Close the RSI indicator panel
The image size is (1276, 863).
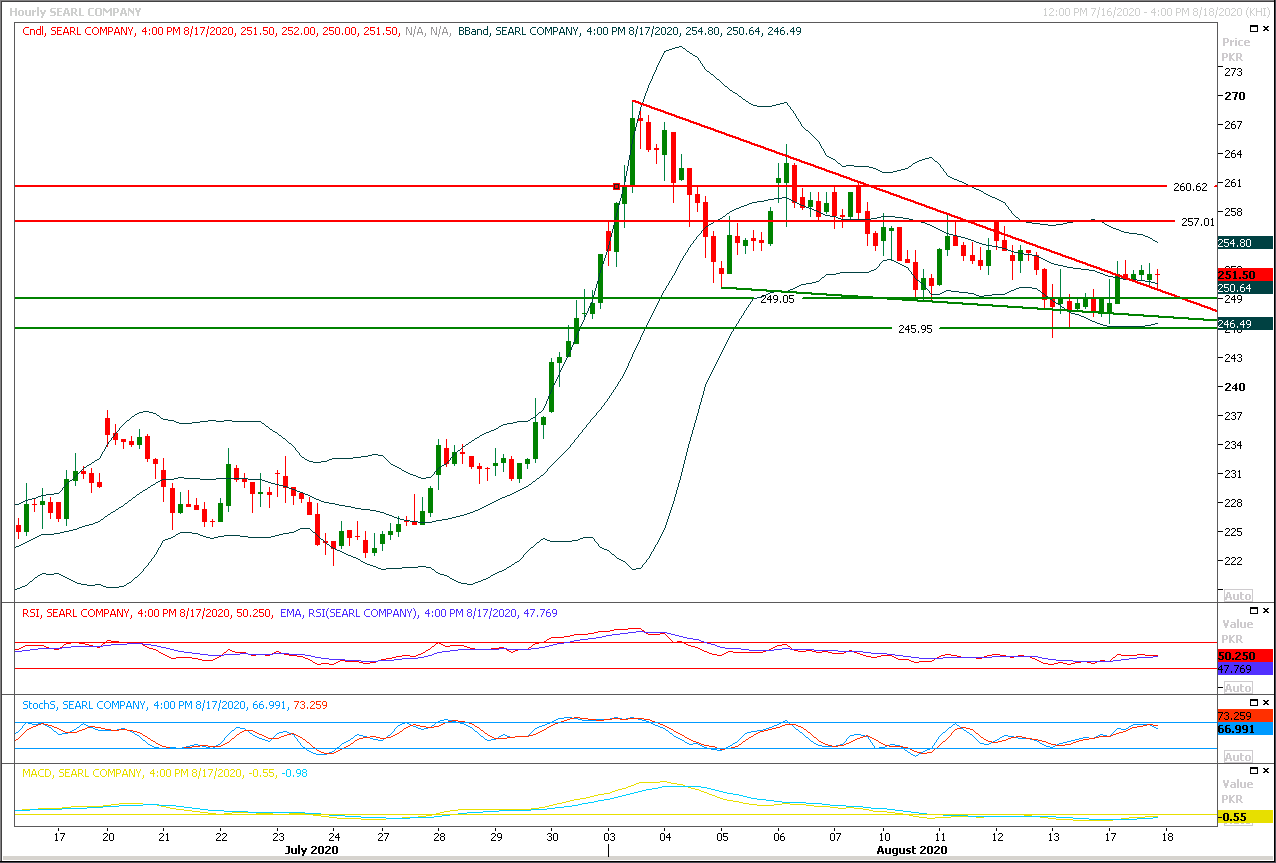(x=1268, y=610)
